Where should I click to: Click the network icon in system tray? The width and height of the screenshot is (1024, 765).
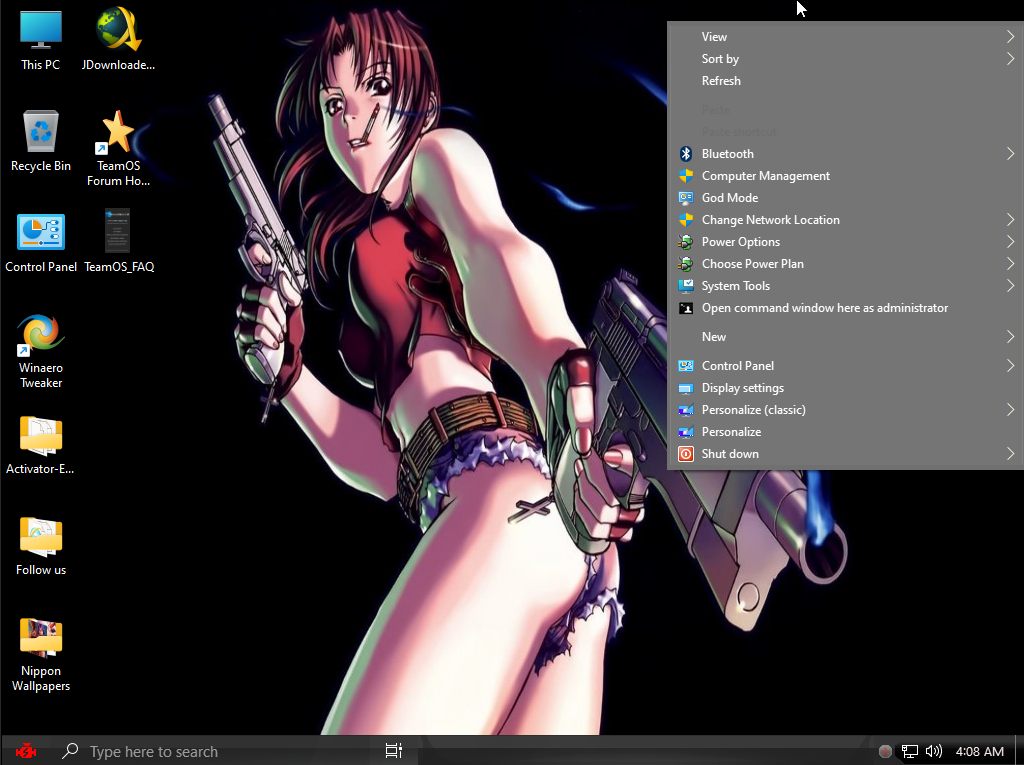(x=910, y=751)
